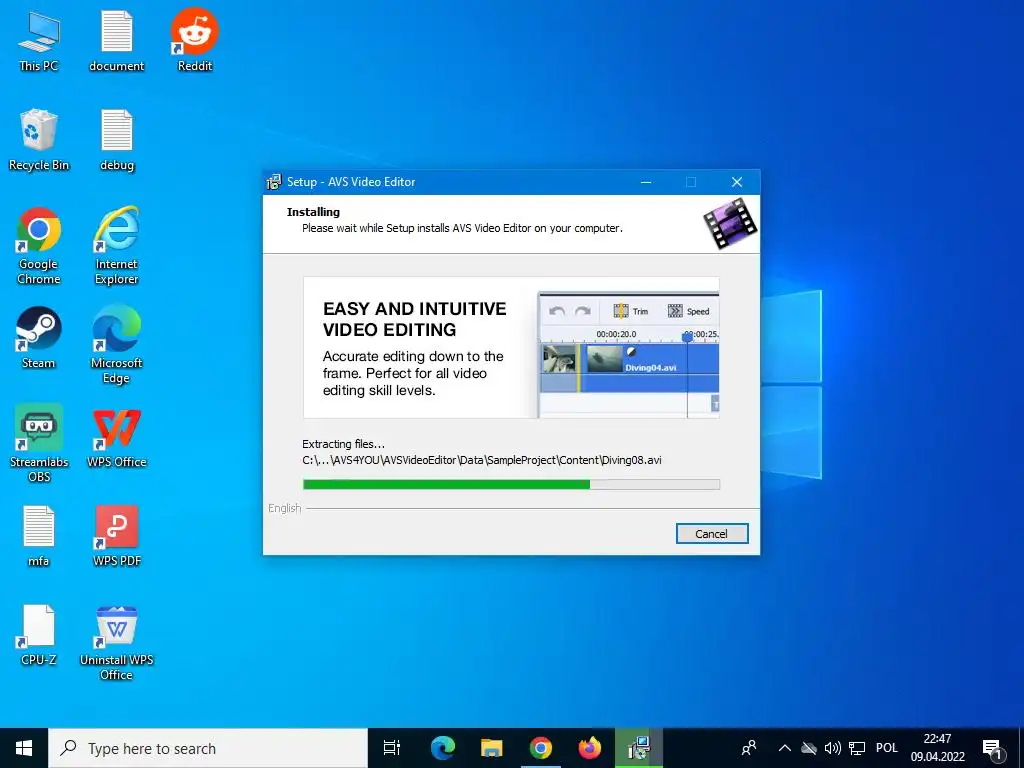Open WPS Office desktop shortcut
Screen dimensions: 1024x768
click(117, 437)
